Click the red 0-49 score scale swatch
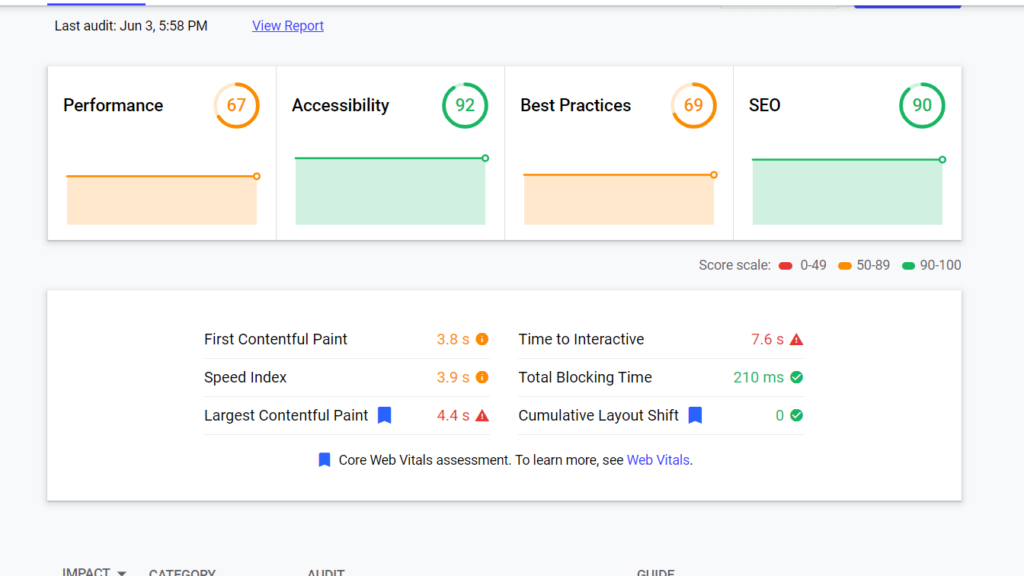The height and width of the screenshot is (576, 1024). click(x=786, y=266)
